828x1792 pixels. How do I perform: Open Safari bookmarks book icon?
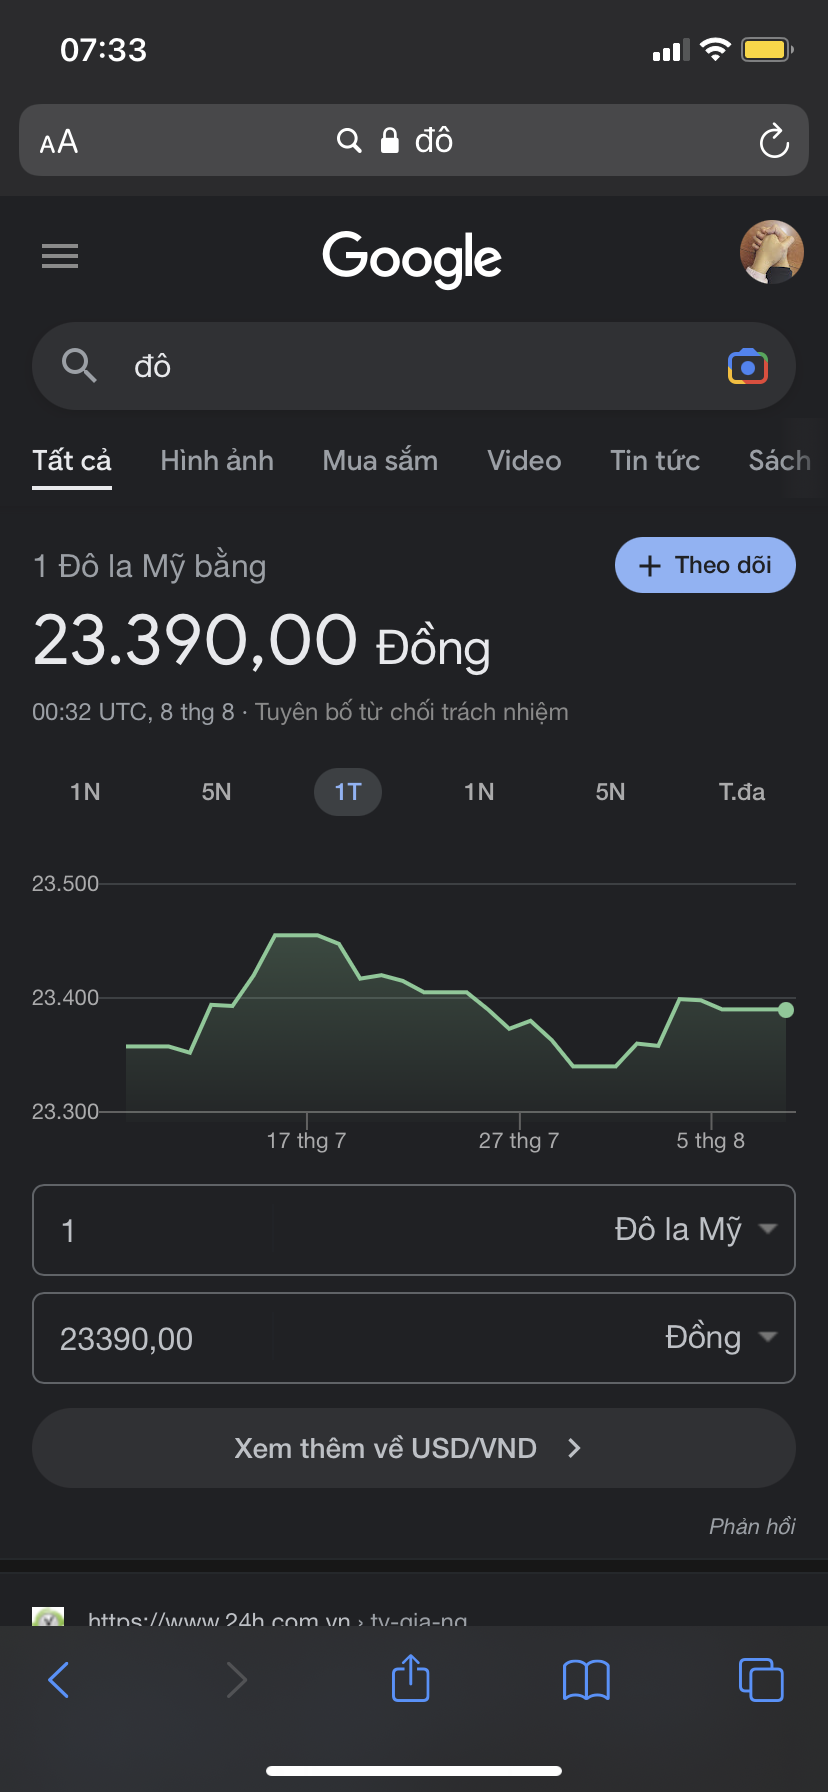point(586,1680)
